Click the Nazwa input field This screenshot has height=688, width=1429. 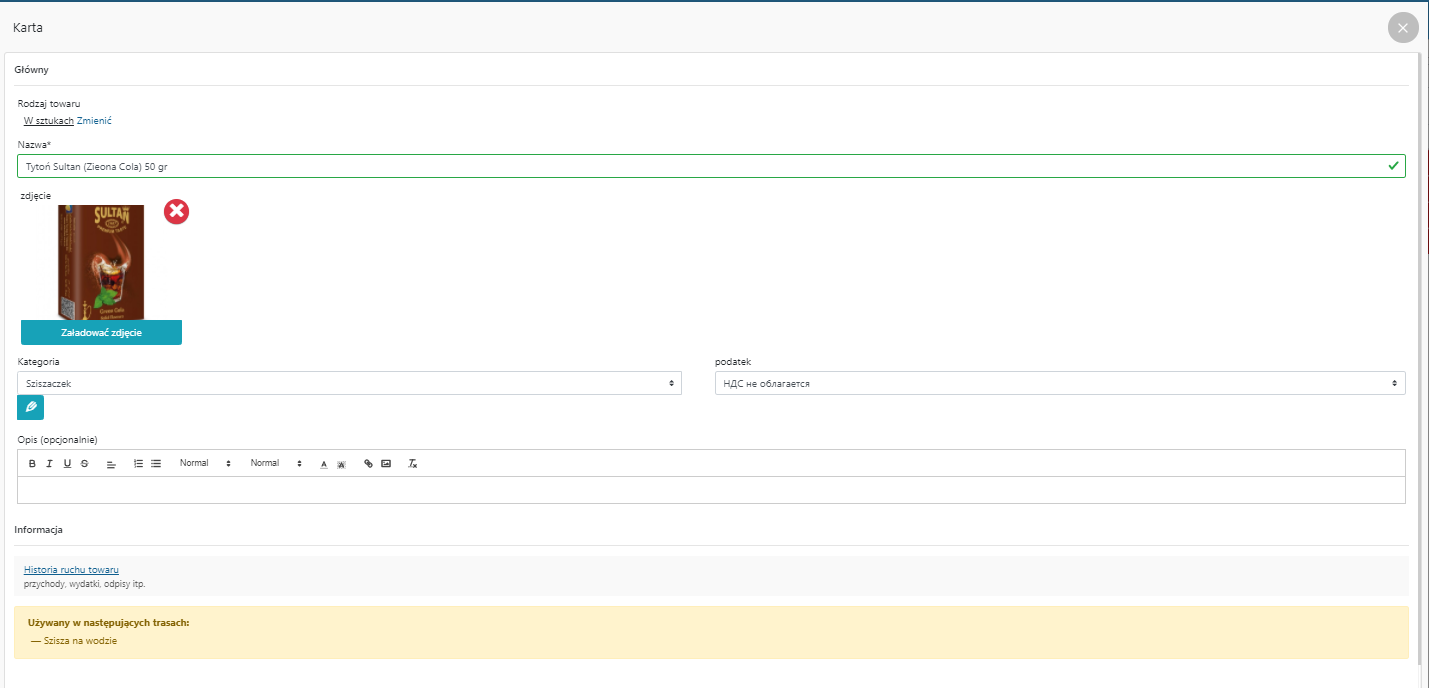[700, 166]
